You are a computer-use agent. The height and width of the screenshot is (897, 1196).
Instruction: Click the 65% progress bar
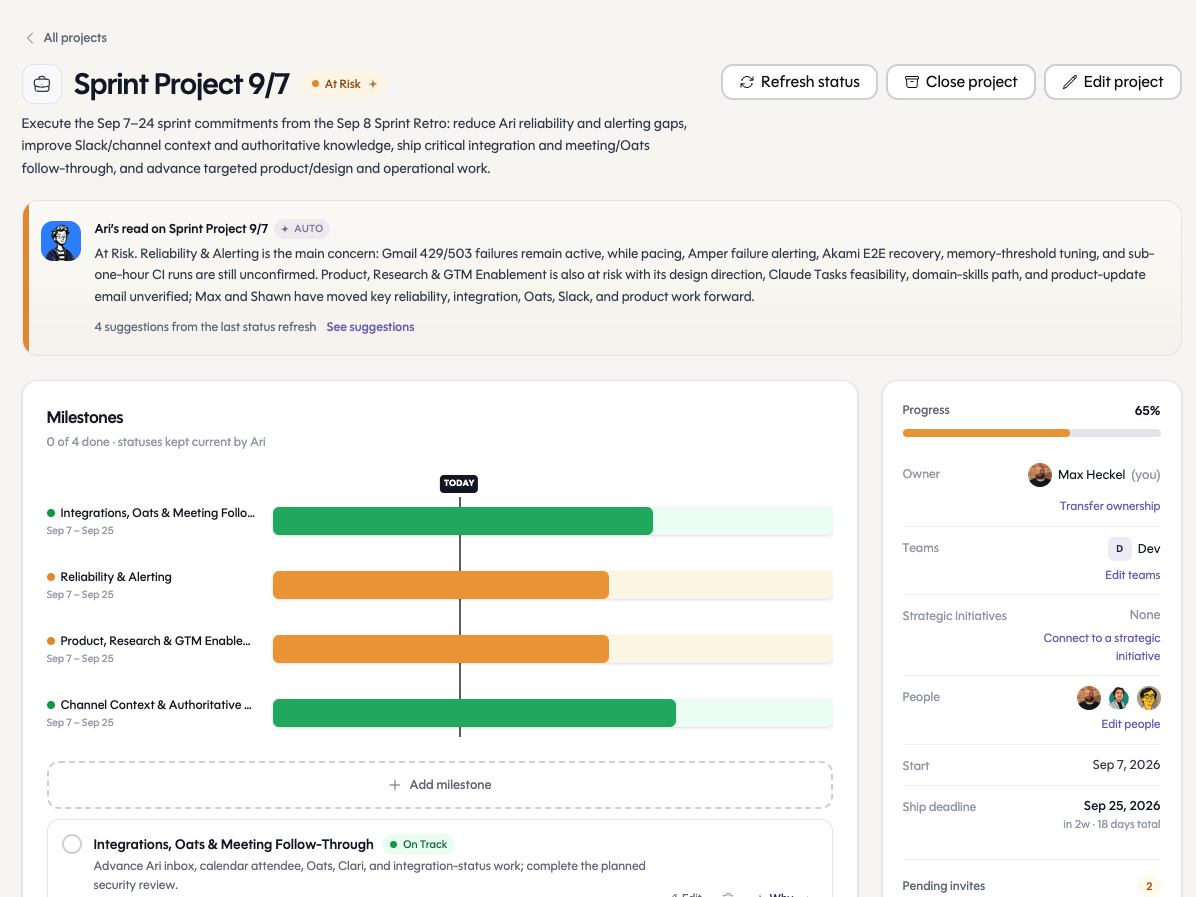click(x=1031, y=433)
